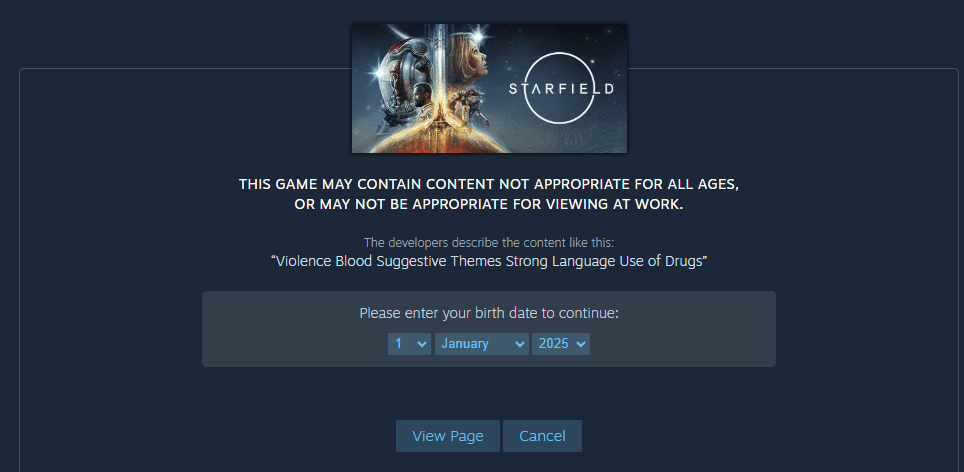Click the chevron arrow on day selector

click(x=422, y=344)
